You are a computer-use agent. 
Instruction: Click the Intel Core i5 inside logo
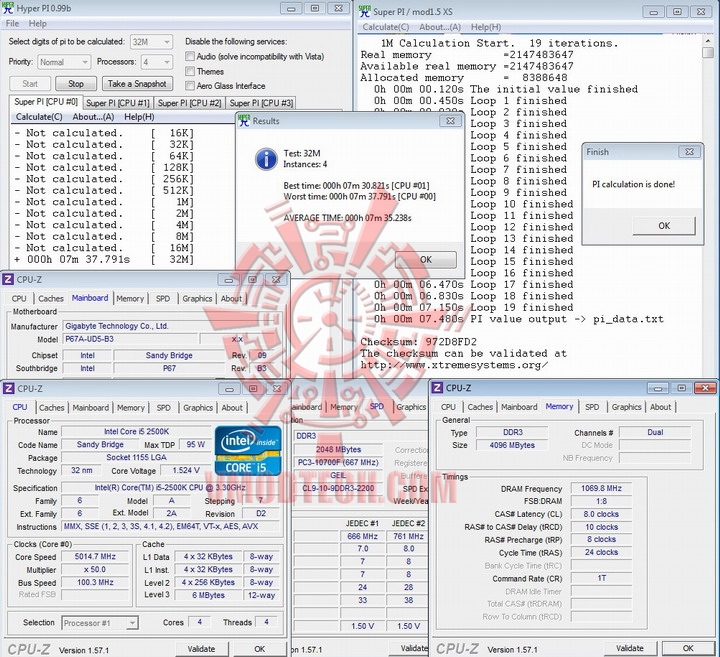[248, 450]
